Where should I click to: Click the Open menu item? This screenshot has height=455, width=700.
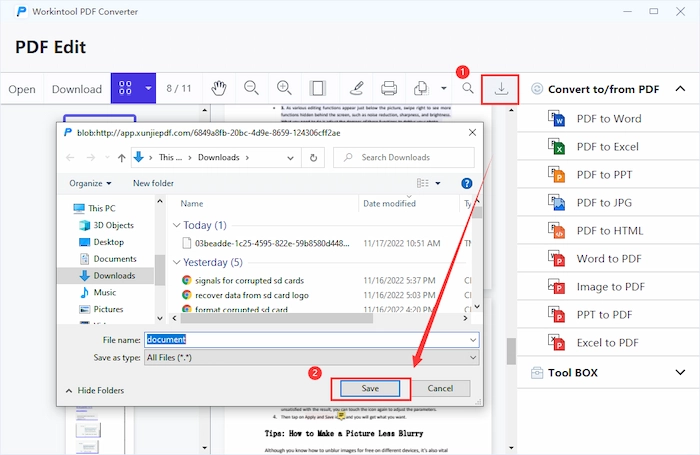click(22, 89)
